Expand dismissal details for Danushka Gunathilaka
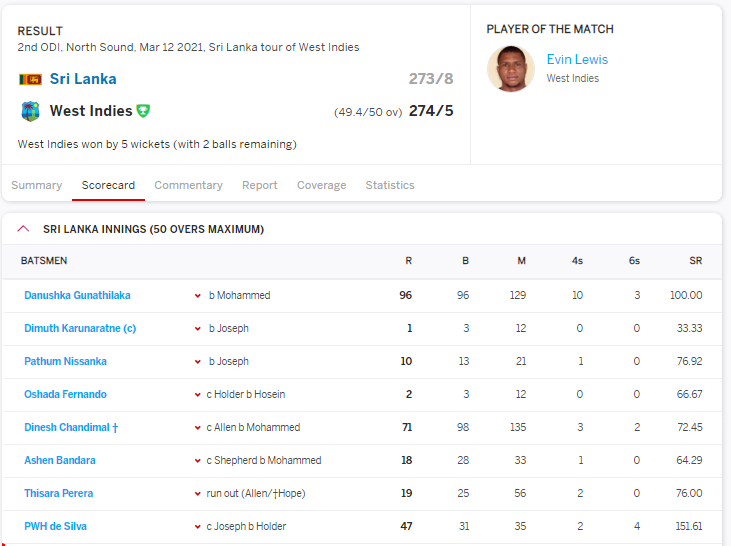The height and width of the screenshot is (546, 731). pyautogui.click(x=198, y=296)
